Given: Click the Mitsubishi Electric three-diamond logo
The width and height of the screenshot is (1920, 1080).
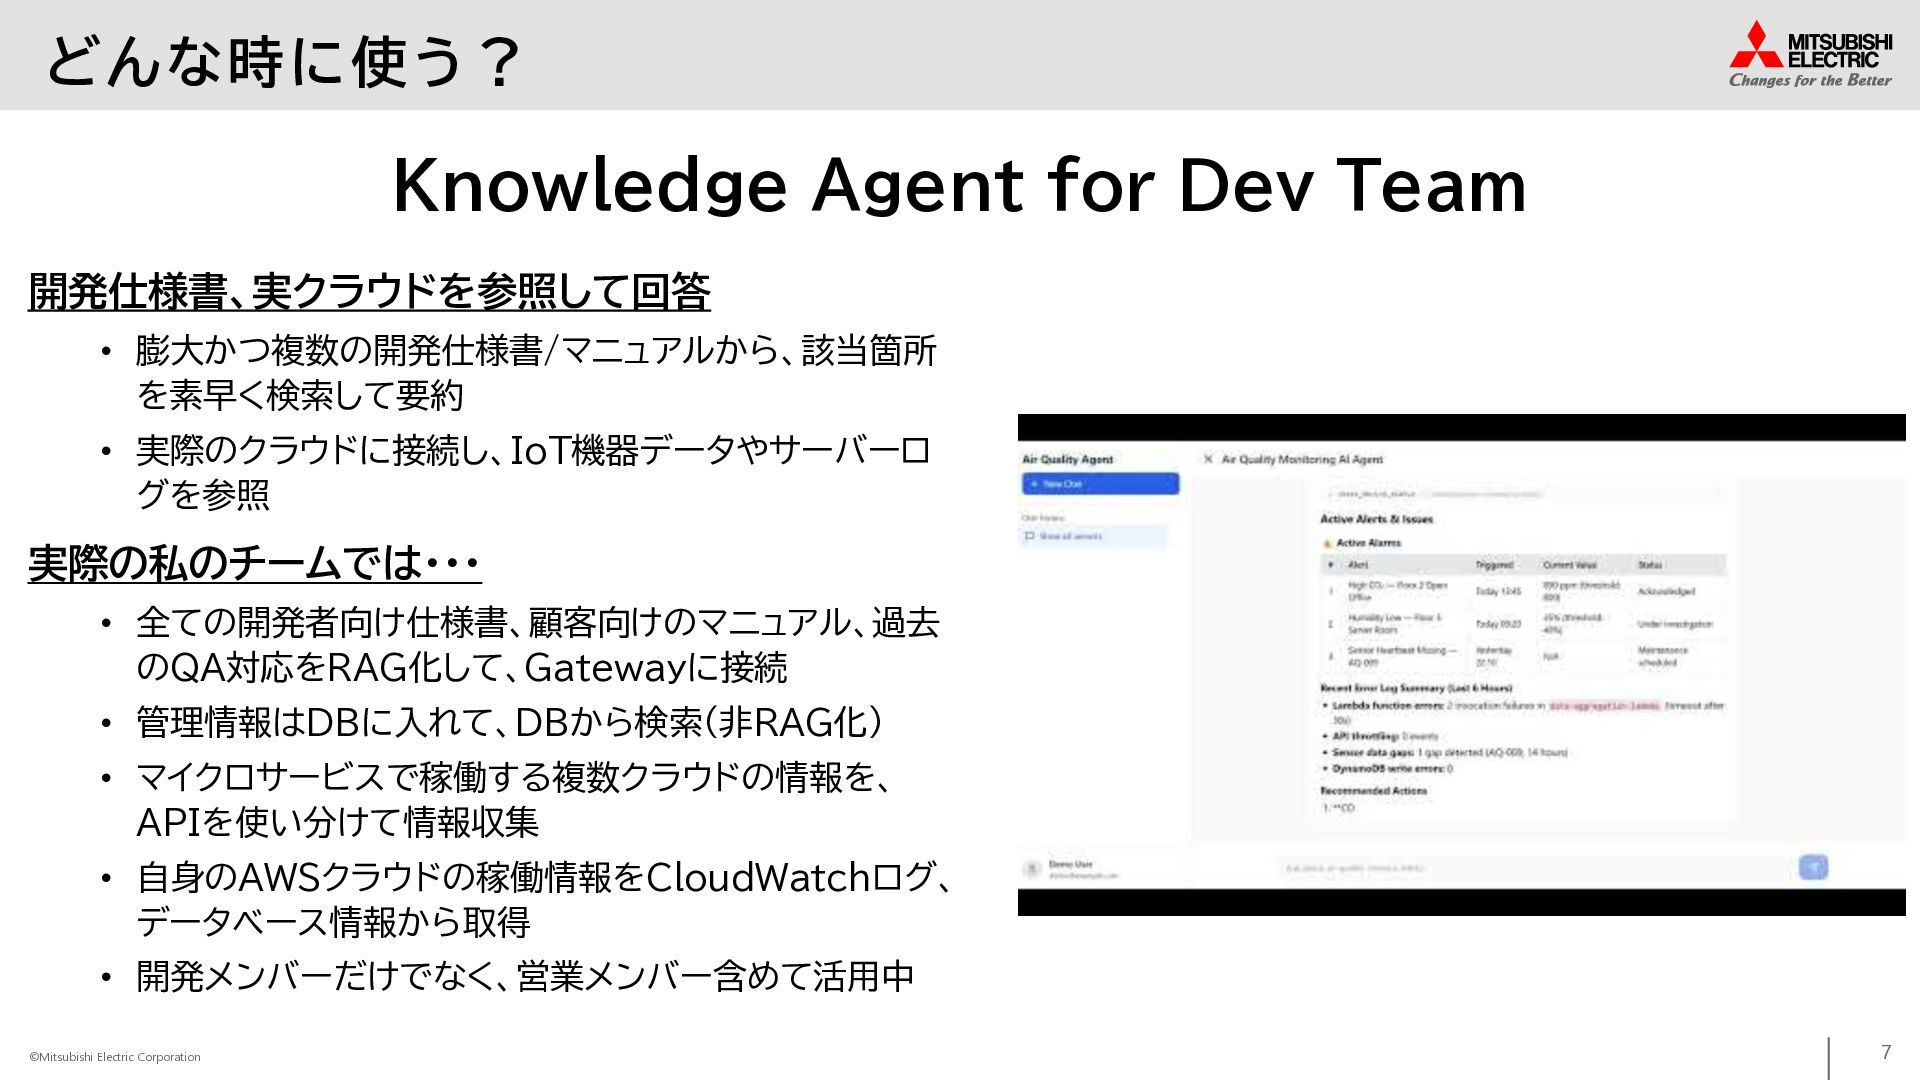Looking at the screenshot, I should pos(1756,45).
